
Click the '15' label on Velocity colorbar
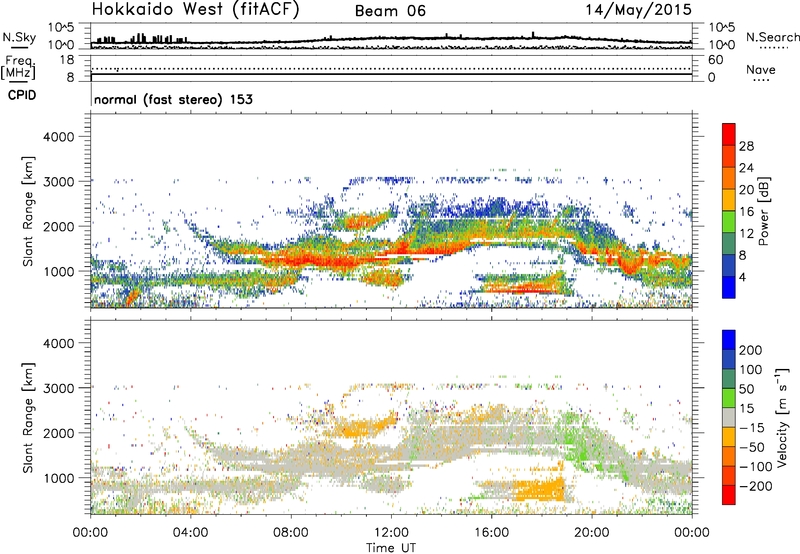tap(746, 409)
